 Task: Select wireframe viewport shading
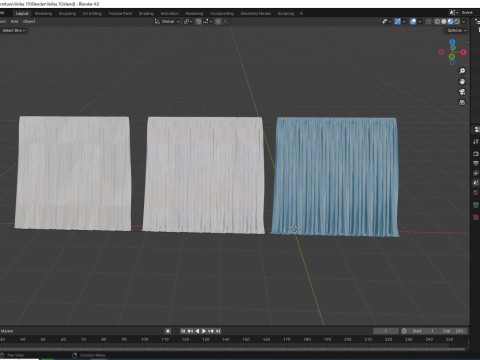pyautogui.click(x=437, y=21)
